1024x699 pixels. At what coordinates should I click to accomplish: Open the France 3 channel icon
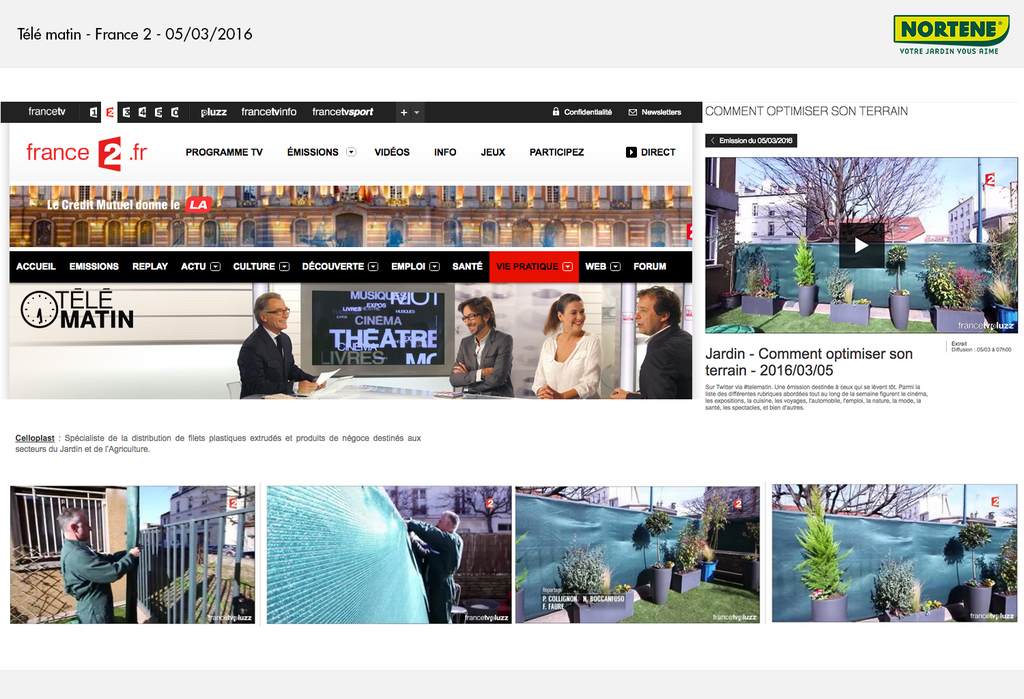tap(126, 112)
